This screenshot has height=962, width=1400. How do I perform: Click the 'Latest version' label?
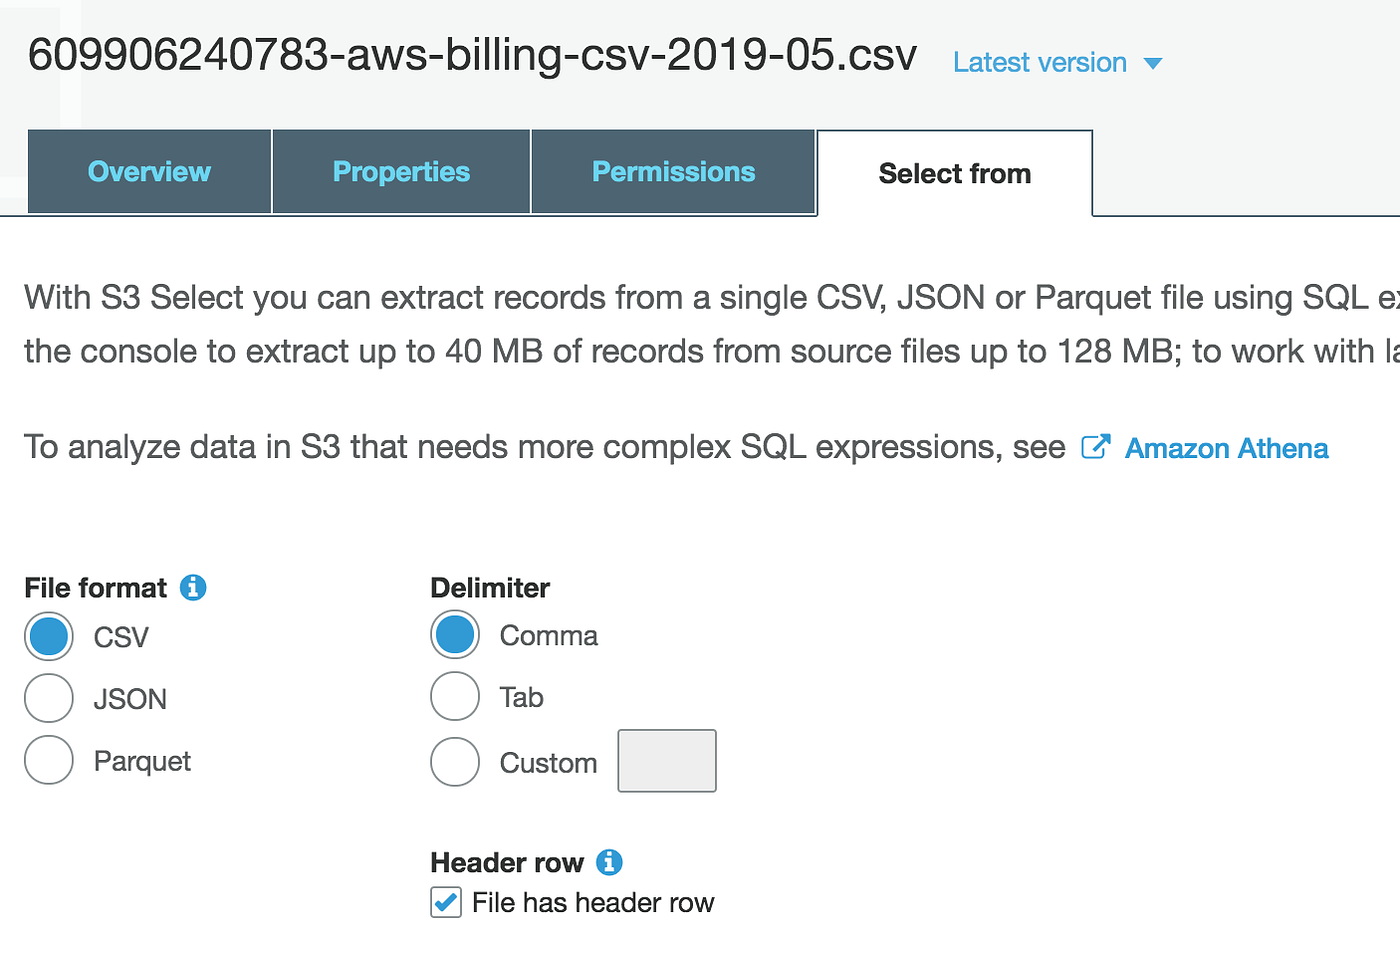(x=1039, y=62)
